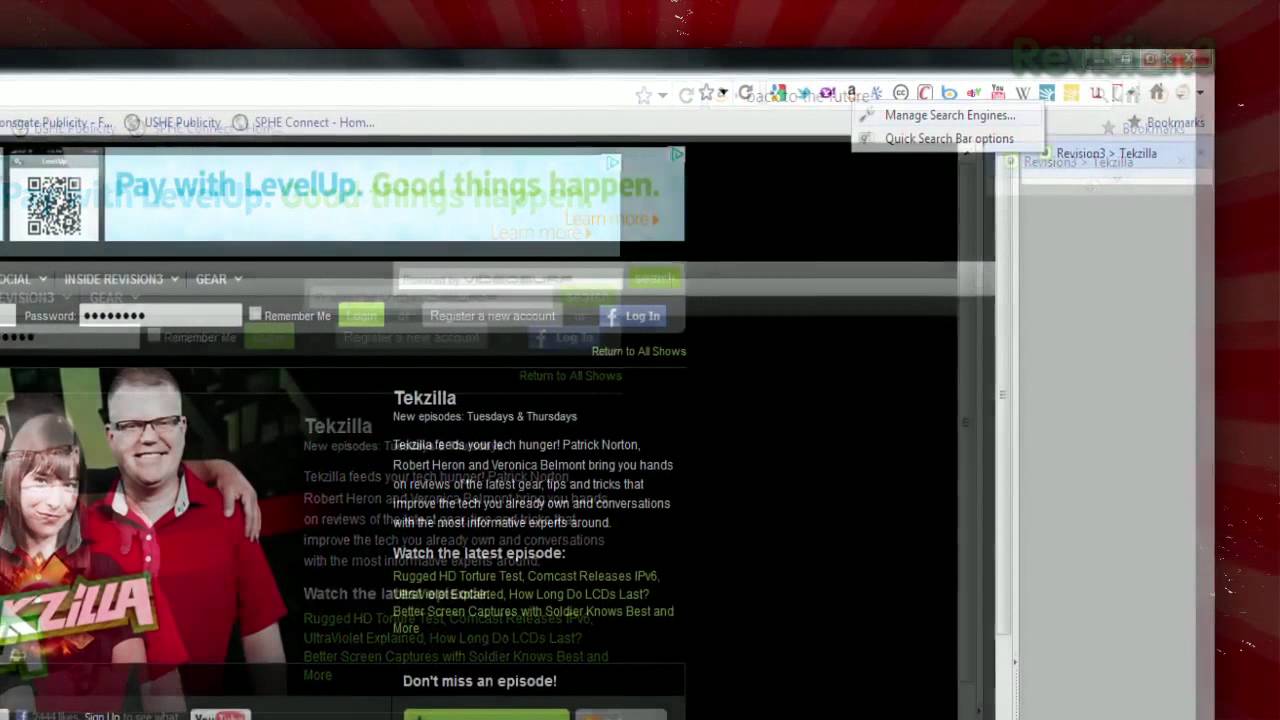Screen dimensions: 1280x720
Task: Click the site search text field
Action: (x=511, y=280)
